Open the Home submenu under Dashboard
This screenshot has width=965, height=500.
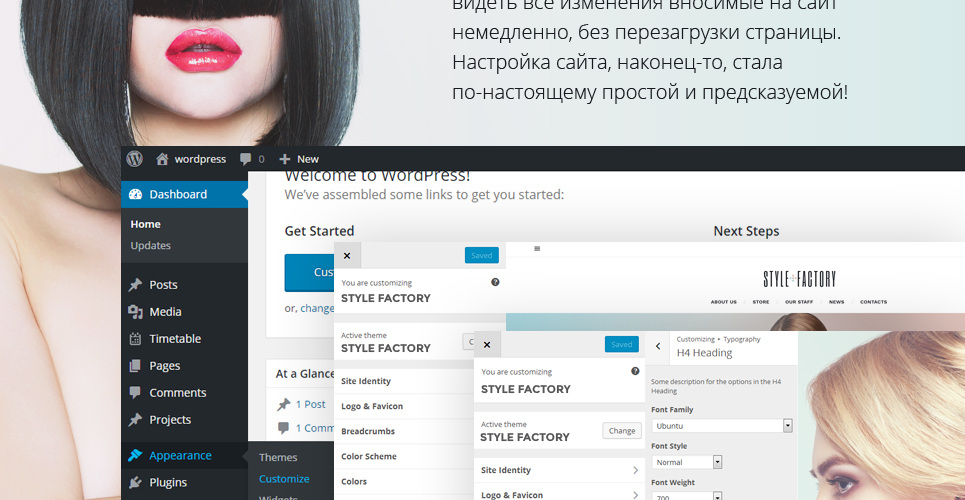[x=145, y=224]
